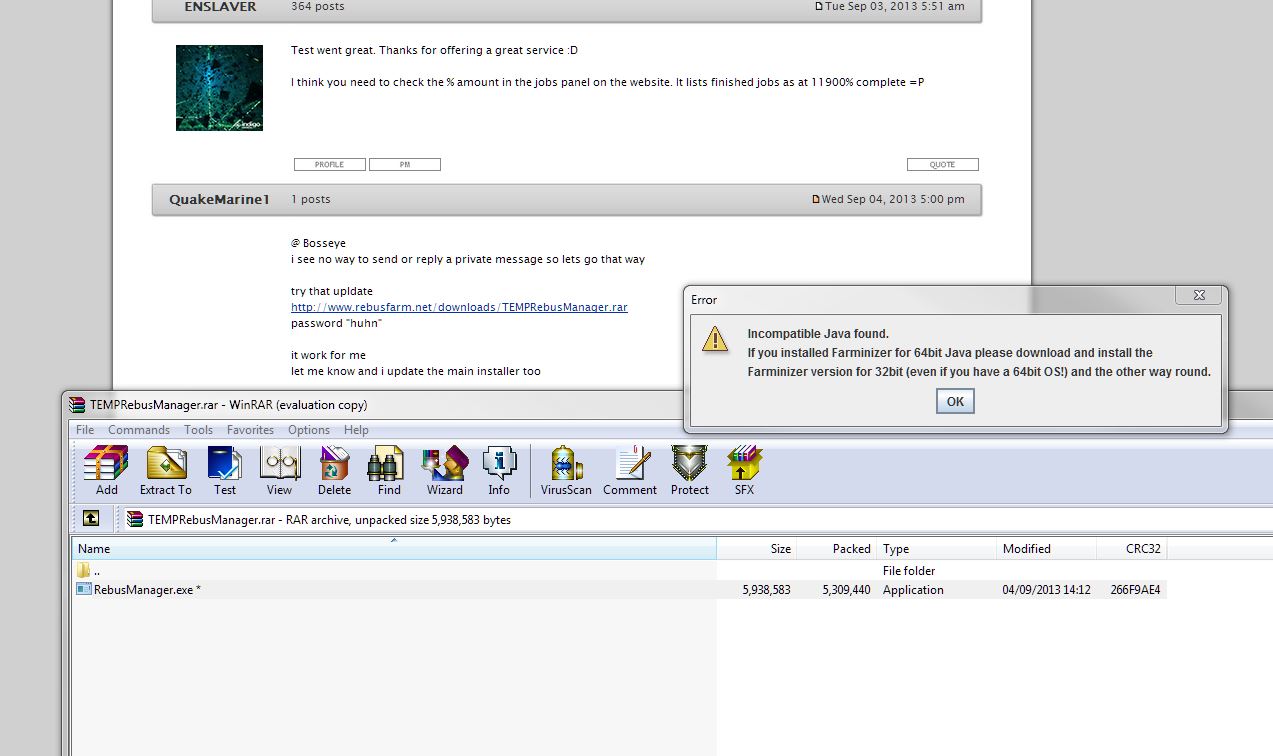Click the Delete toolbar icon
Image resolution: width=1273 pixels, height=756 pixels.
click(334, 470)
